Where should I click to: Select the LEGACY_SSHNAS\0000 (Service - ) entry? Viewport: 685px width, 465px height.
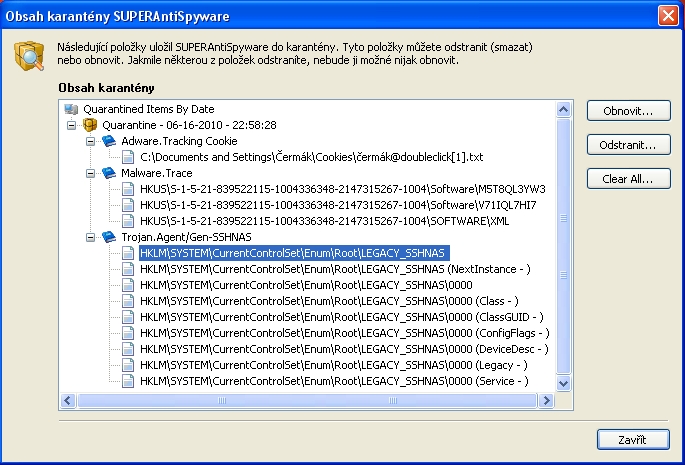334,381
